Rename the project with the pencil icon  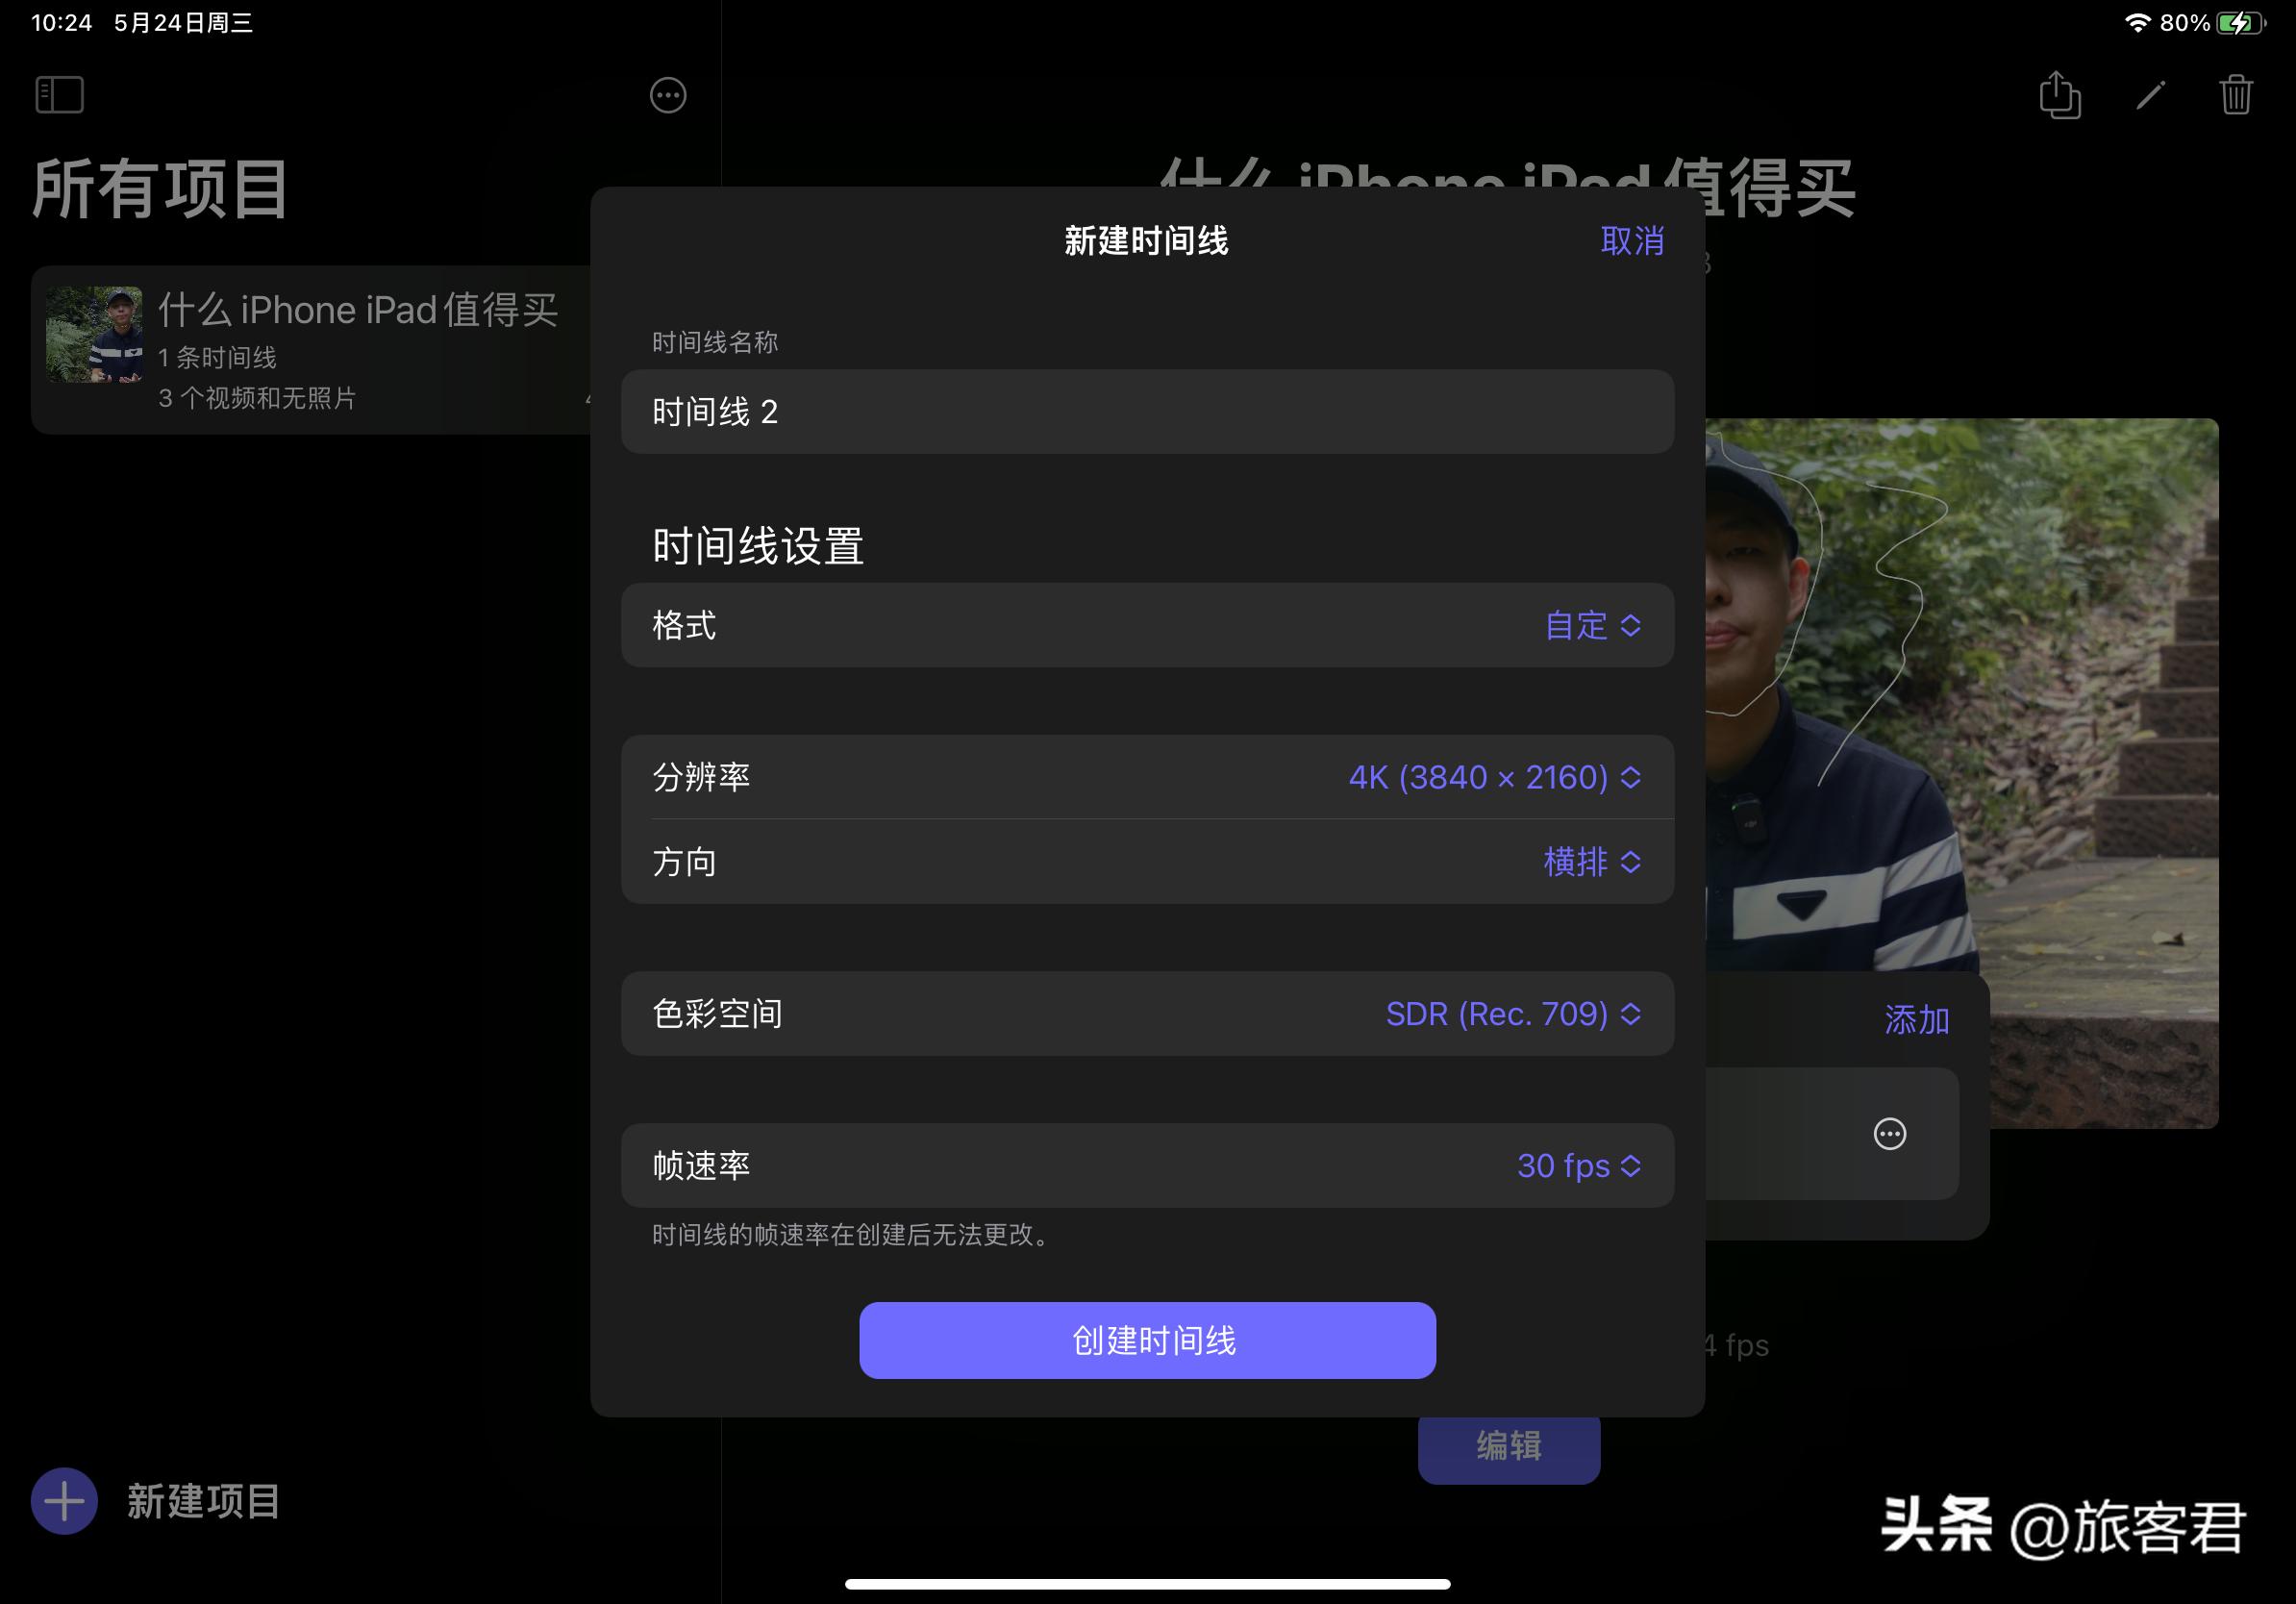[2149, 95]
